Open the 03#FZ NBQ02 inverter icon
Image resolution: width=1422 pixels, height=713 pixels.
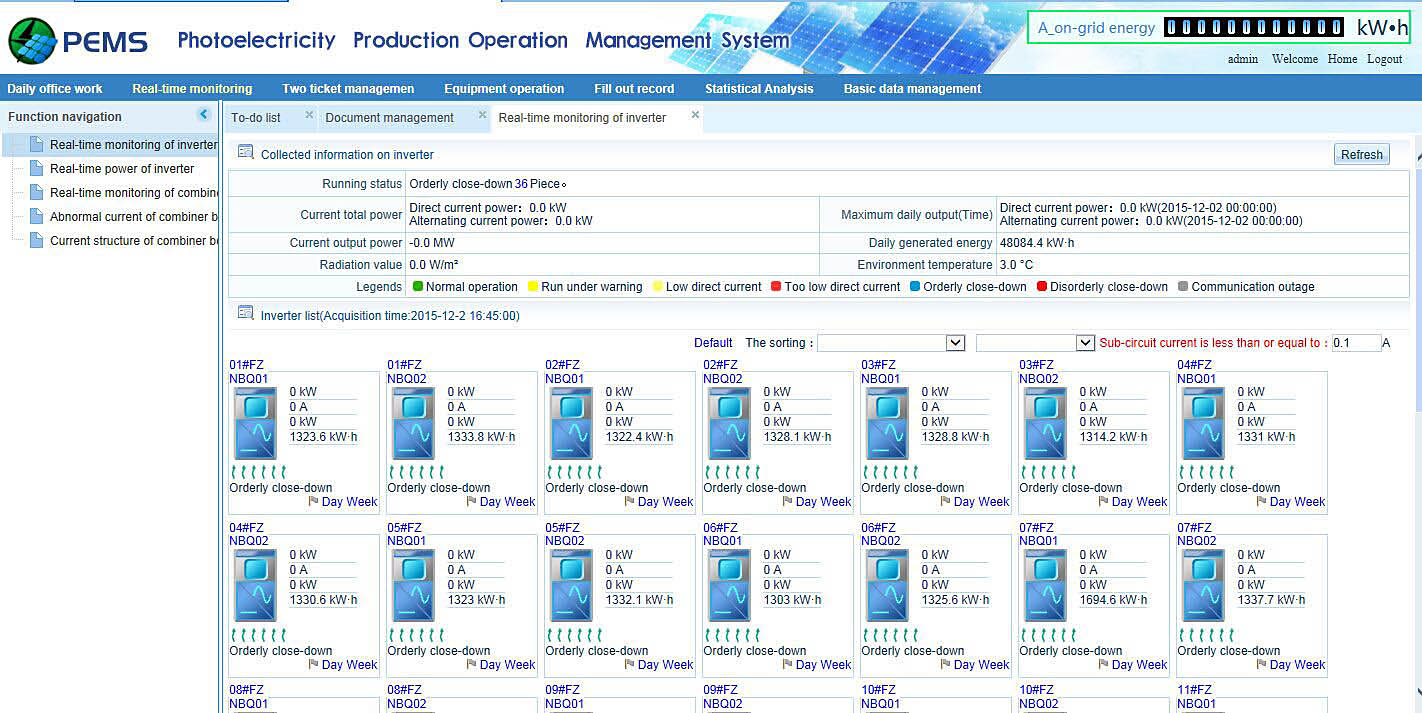(x=1045, y=424)
